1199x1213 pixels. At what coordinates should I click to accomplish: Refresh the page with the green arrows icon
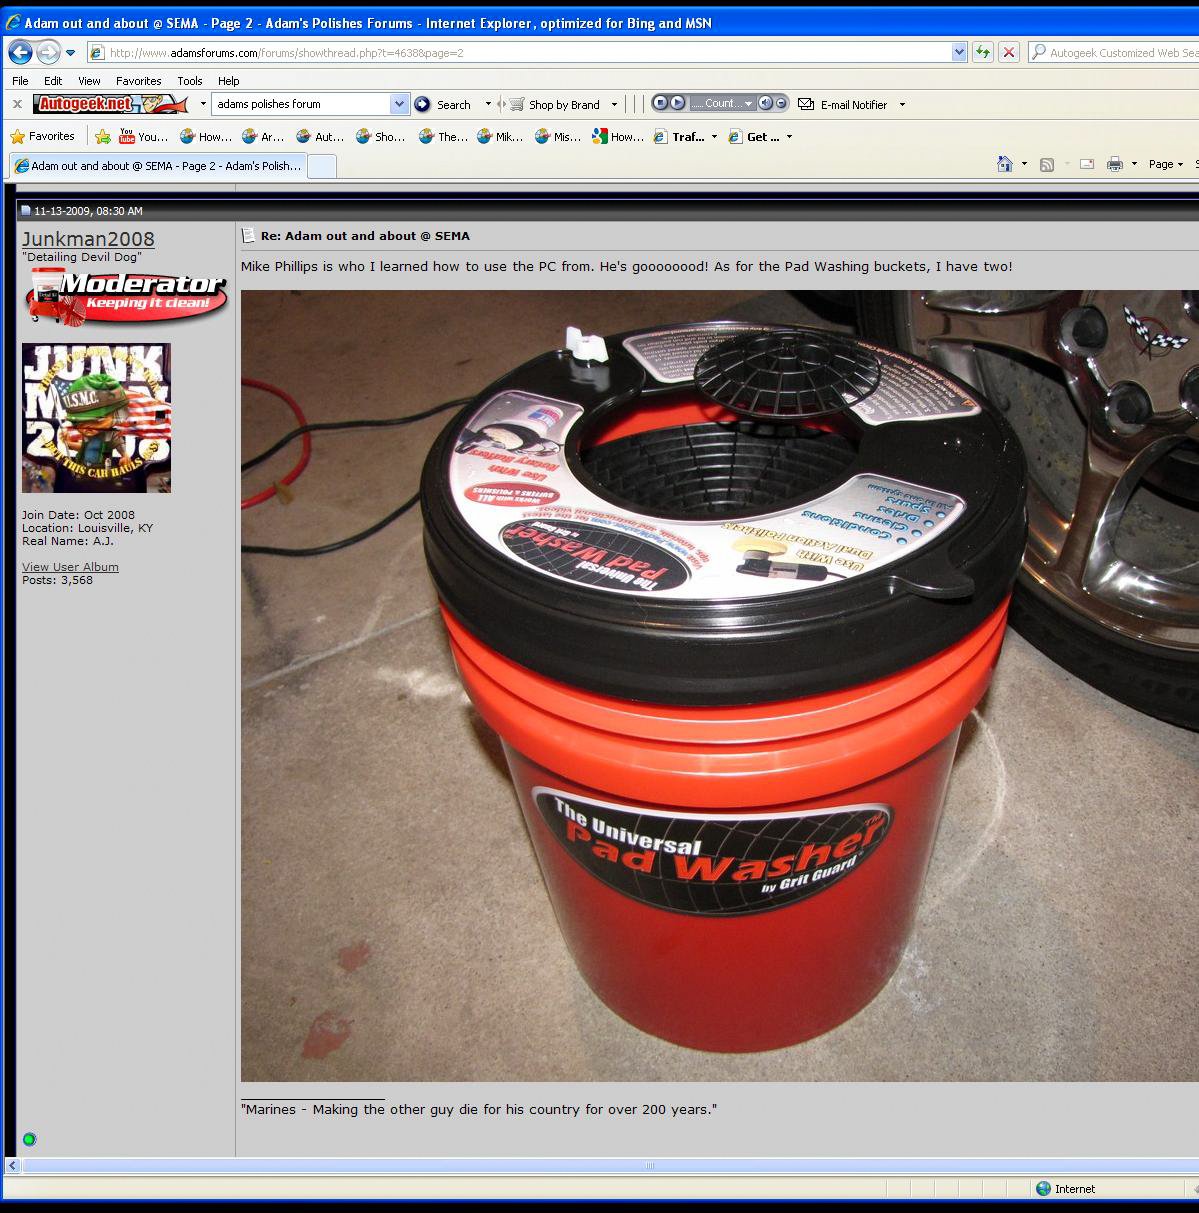tap(983, 52)
